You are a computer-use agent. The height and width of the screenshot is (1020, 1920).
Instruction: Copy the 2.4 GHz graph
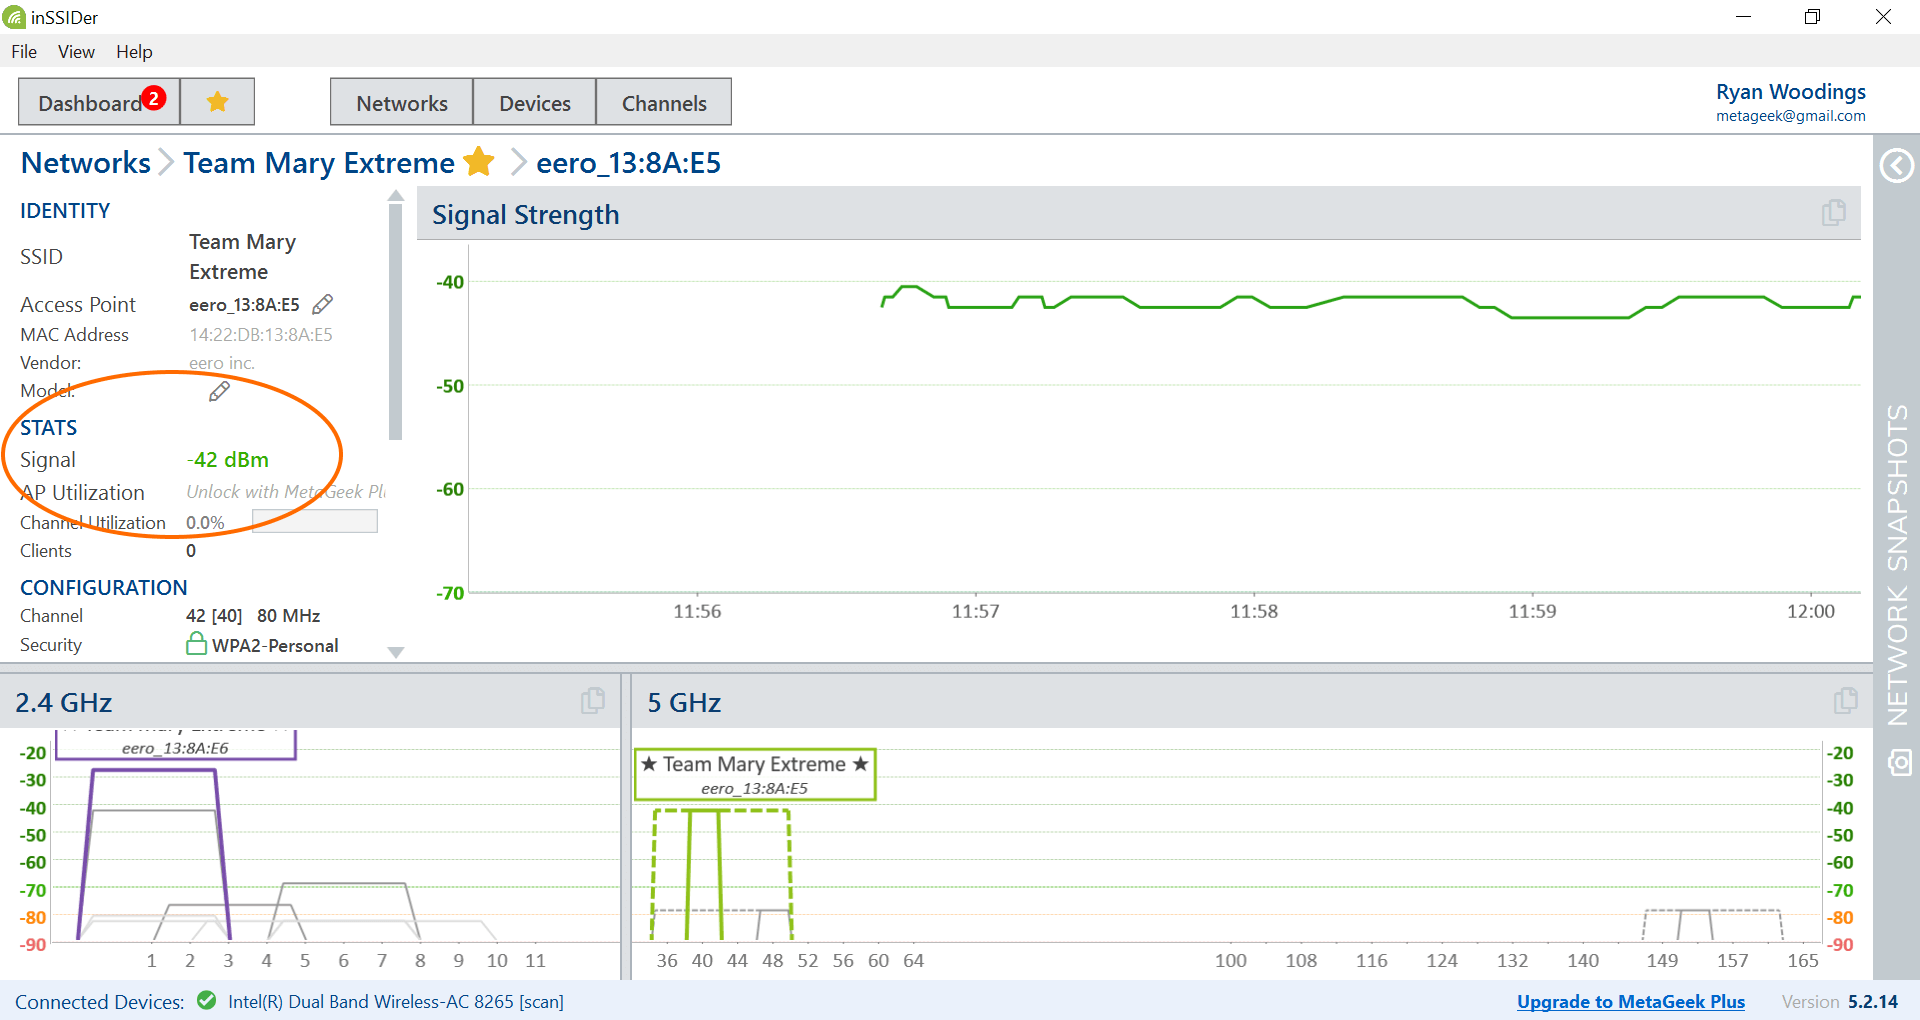593,701
